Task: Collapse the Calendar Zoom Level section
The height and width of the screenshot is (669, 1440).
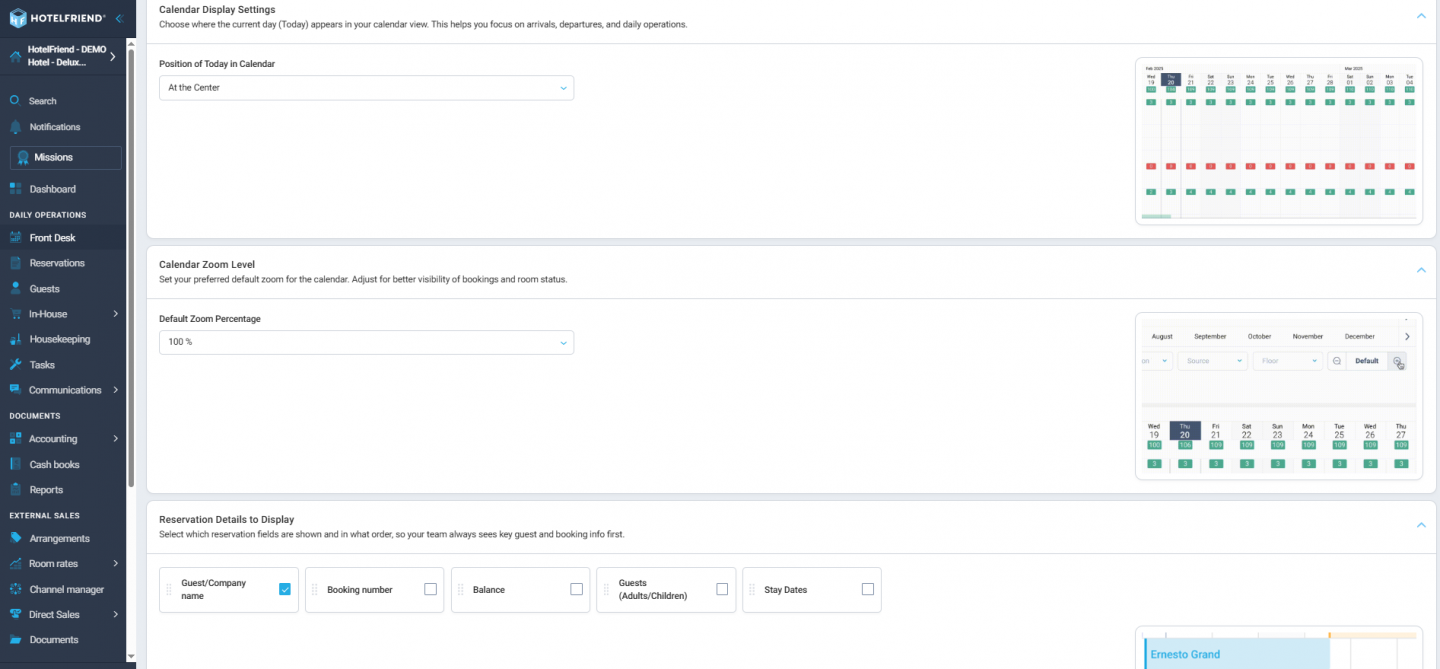Action: pyautogui.click(x=1420, y=270)
